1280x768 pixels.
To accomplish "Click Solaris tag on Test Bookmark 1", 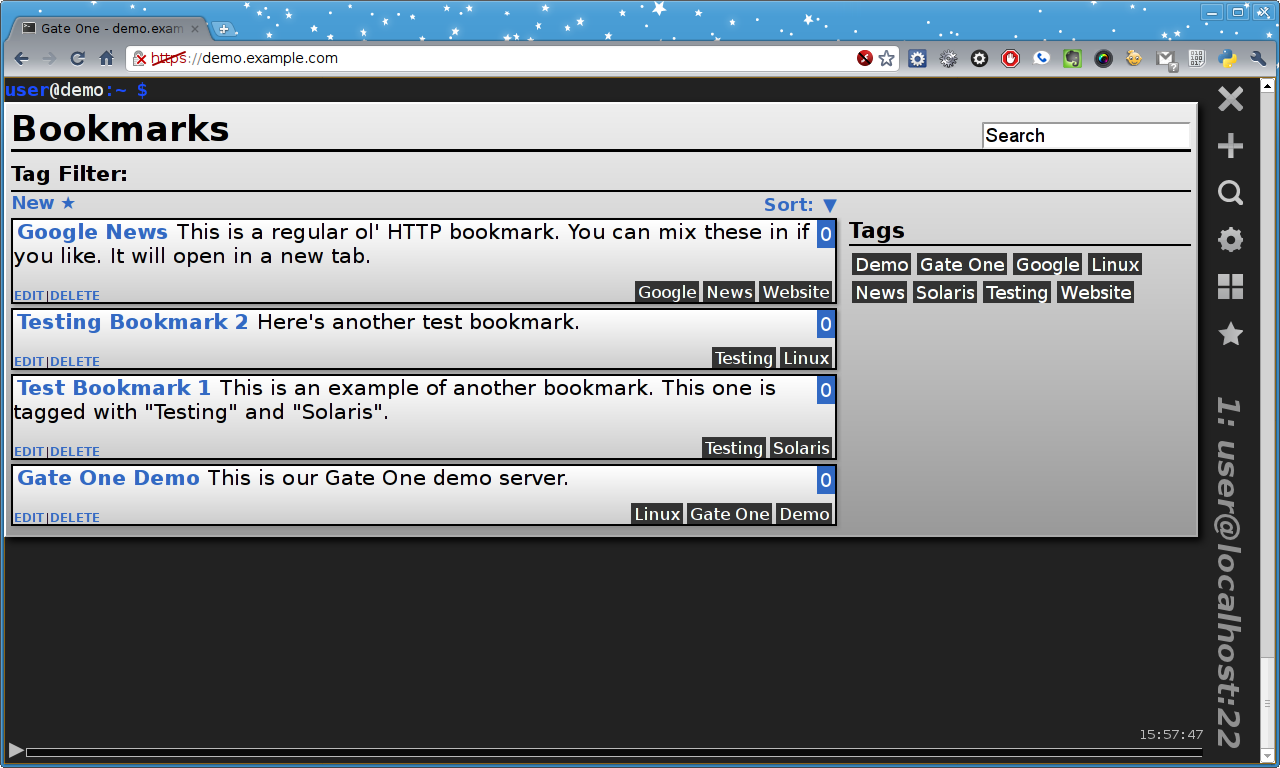I will (801, 448).
